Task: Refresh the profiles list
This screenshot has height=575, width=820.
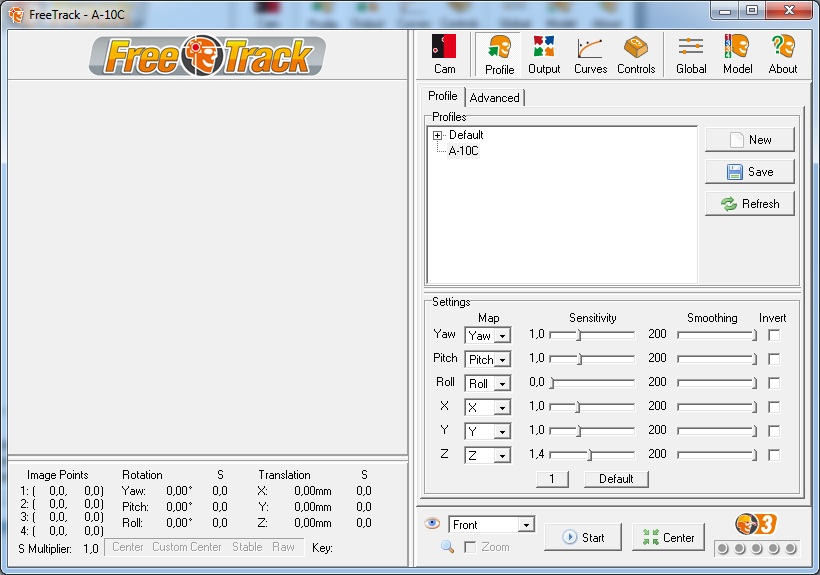Action: 749,203
